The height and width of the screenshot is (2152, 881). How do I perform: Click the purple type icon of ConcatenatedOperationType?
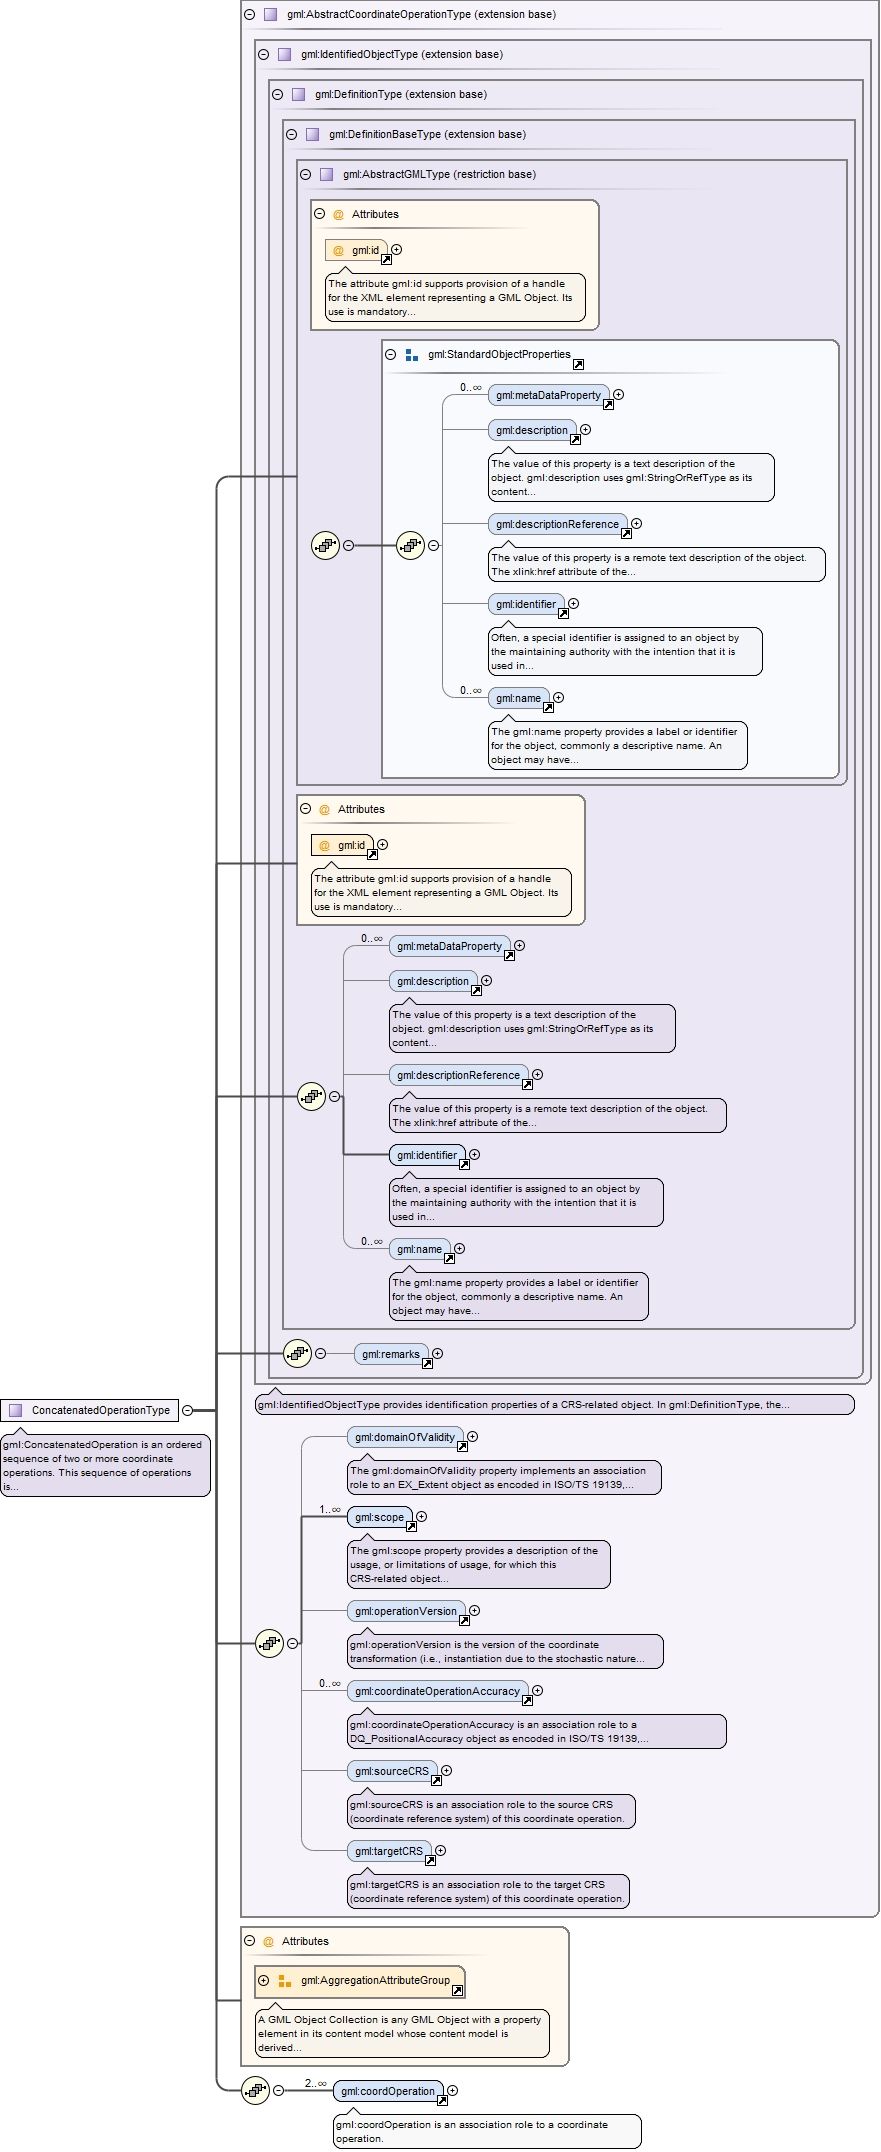tap(15, 1410)
